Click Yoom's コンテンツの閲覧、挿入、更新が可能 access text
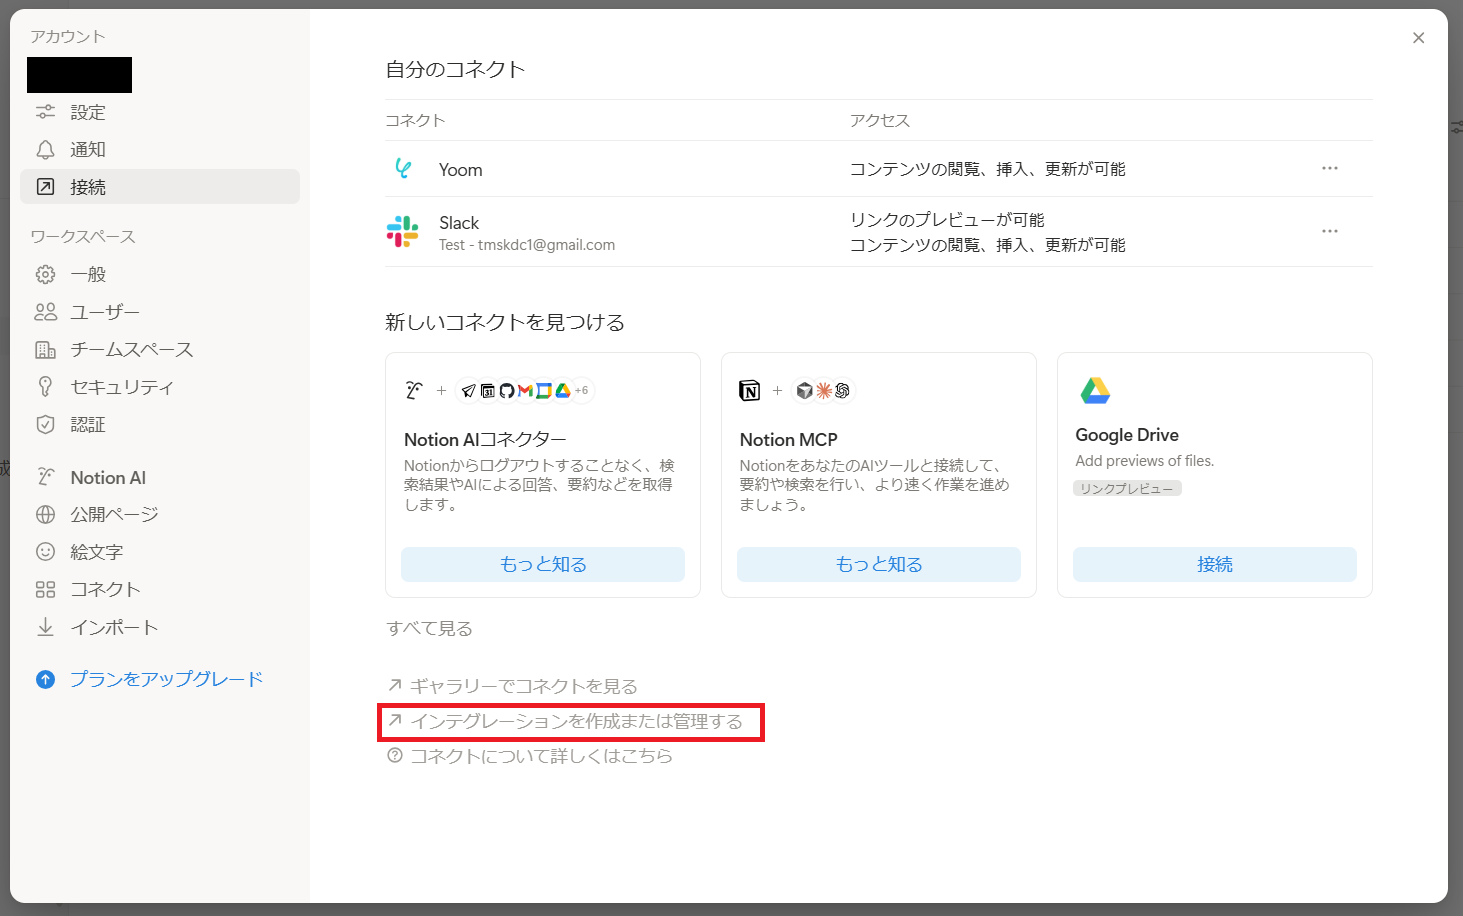This screenshot has height=916, width=1463. (x=988, y=169)
